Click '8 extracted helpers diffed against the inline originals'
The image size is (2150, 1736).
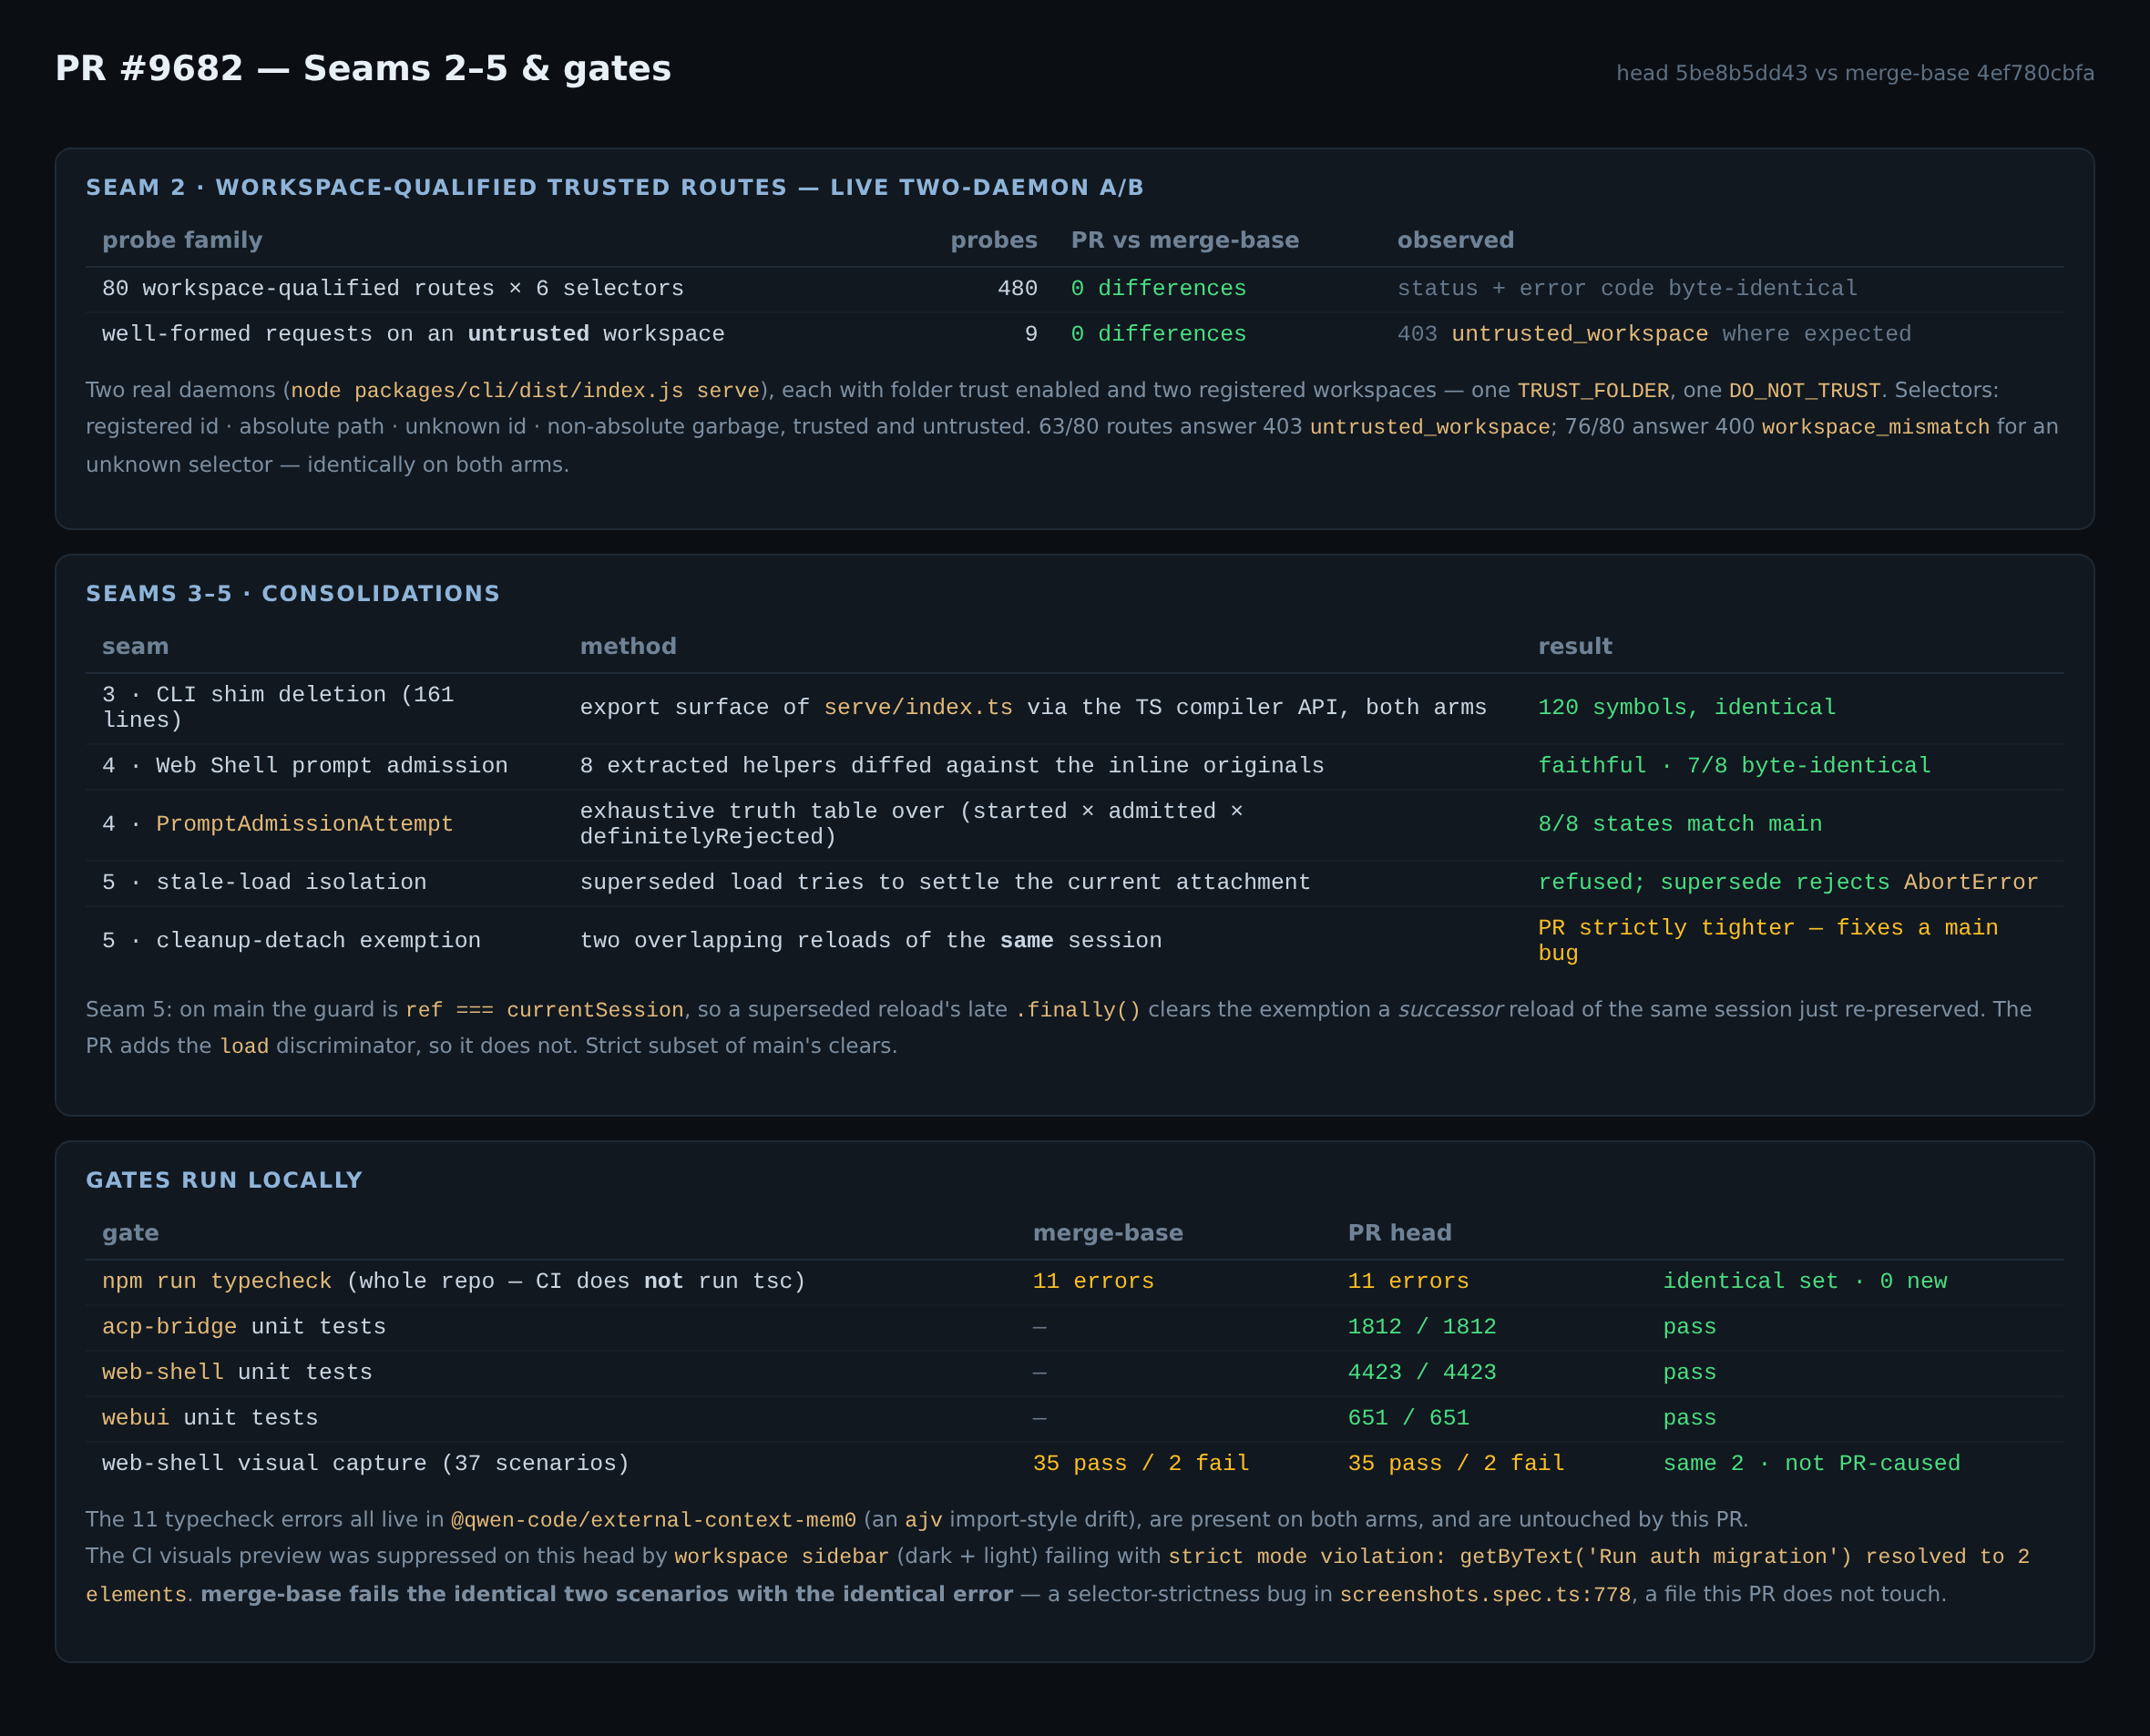pyautogui.click(x=952, y=766)
